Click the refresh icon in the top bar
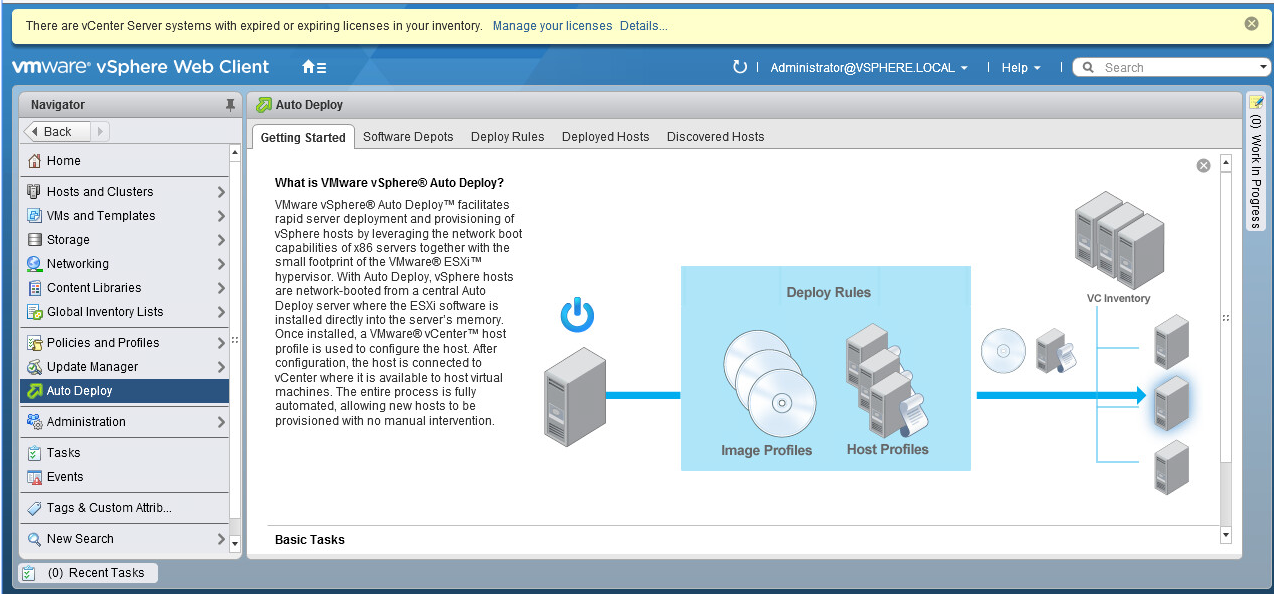The width and height of the screenshot is (1274, 594). 737,67
